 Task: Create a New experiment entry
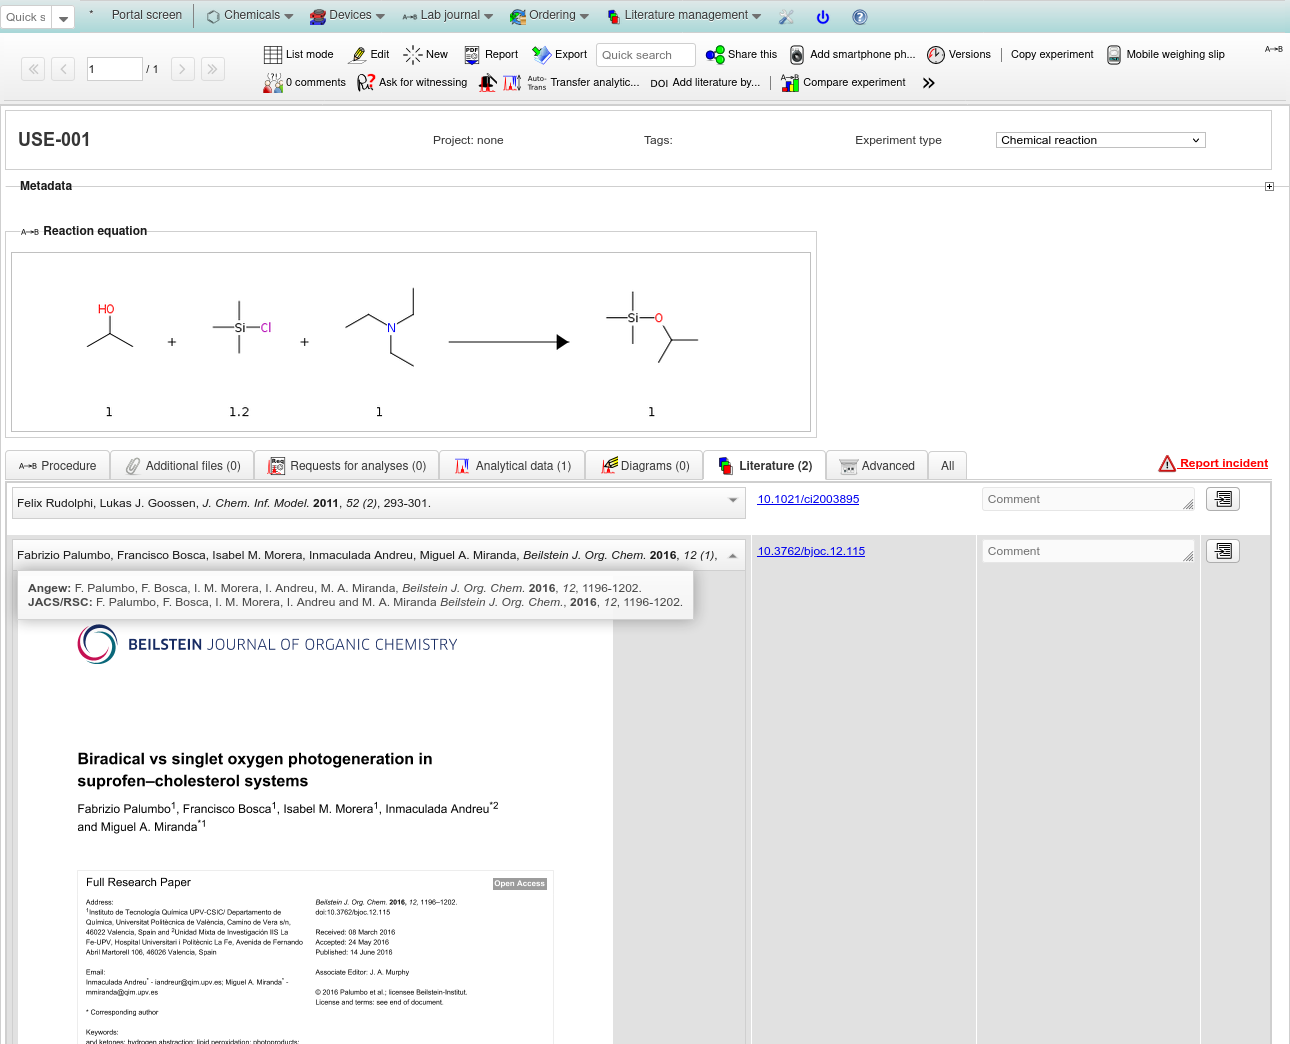point(413,55)
